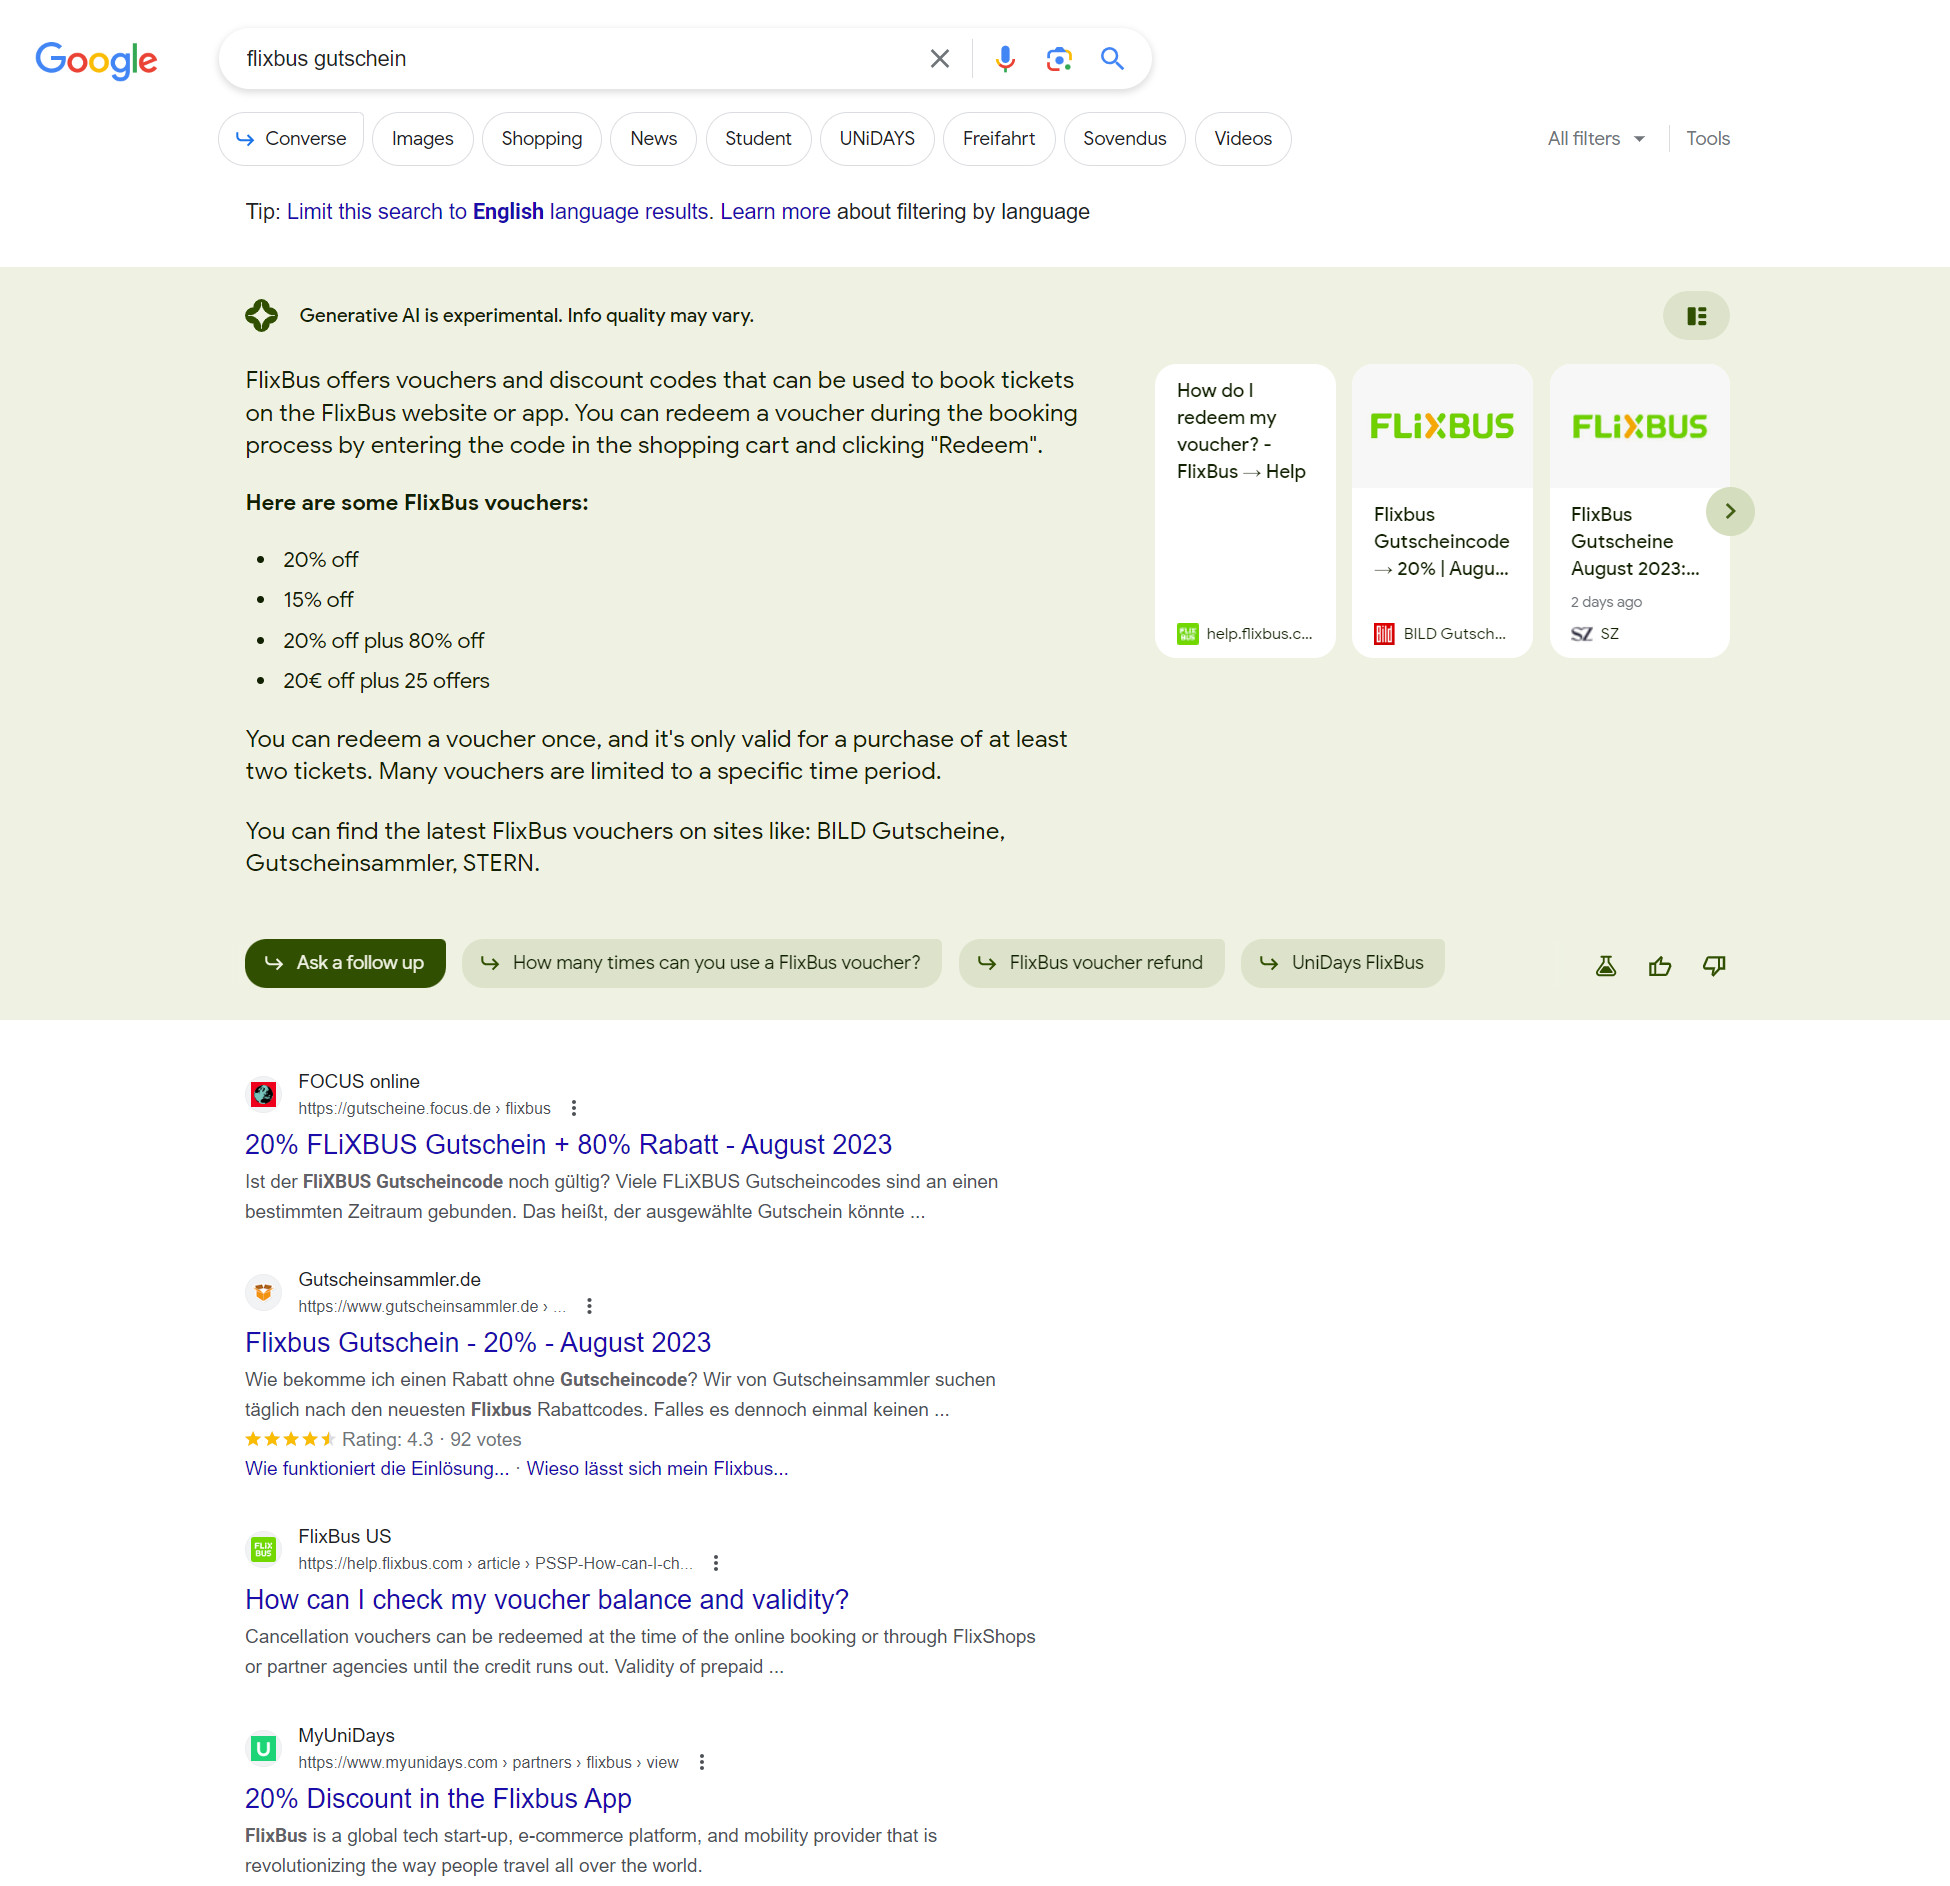1950x1886 pixels.
Task: Click the search magnifier icon
Action: click(x=1112, y=58)
